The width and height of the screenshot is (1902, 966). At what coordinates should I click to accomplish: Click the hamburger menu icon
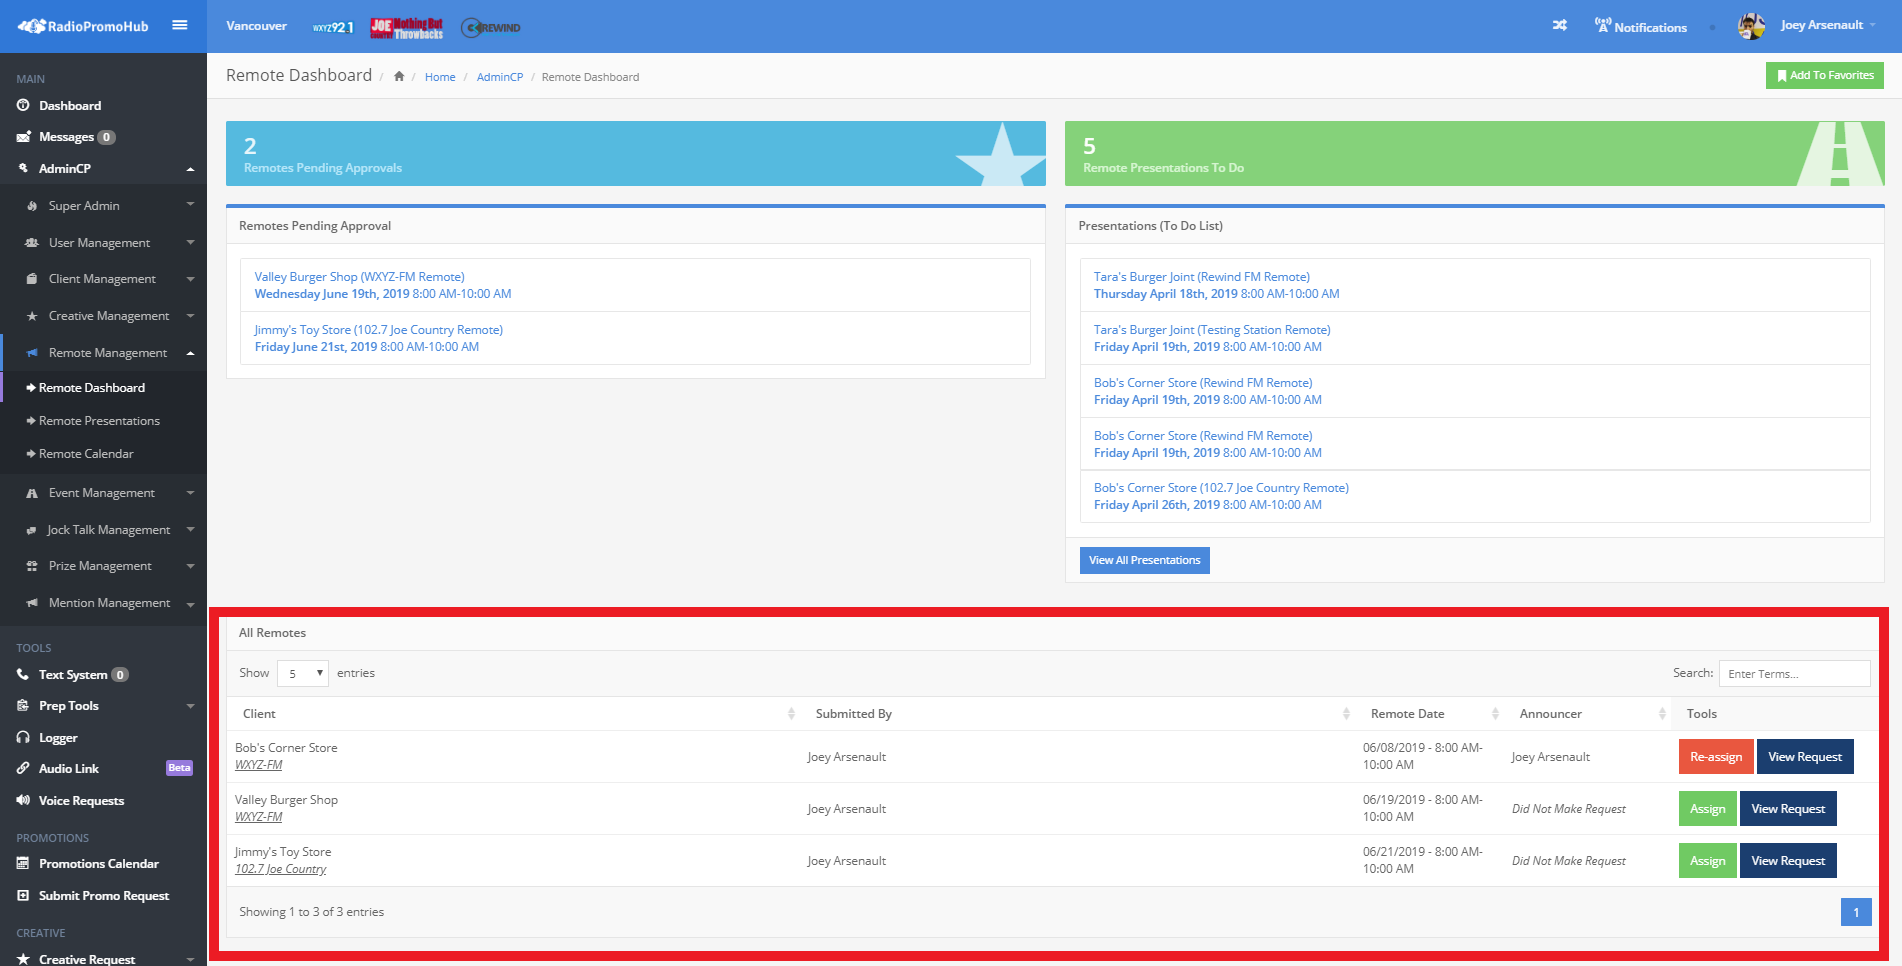[180, 26]
